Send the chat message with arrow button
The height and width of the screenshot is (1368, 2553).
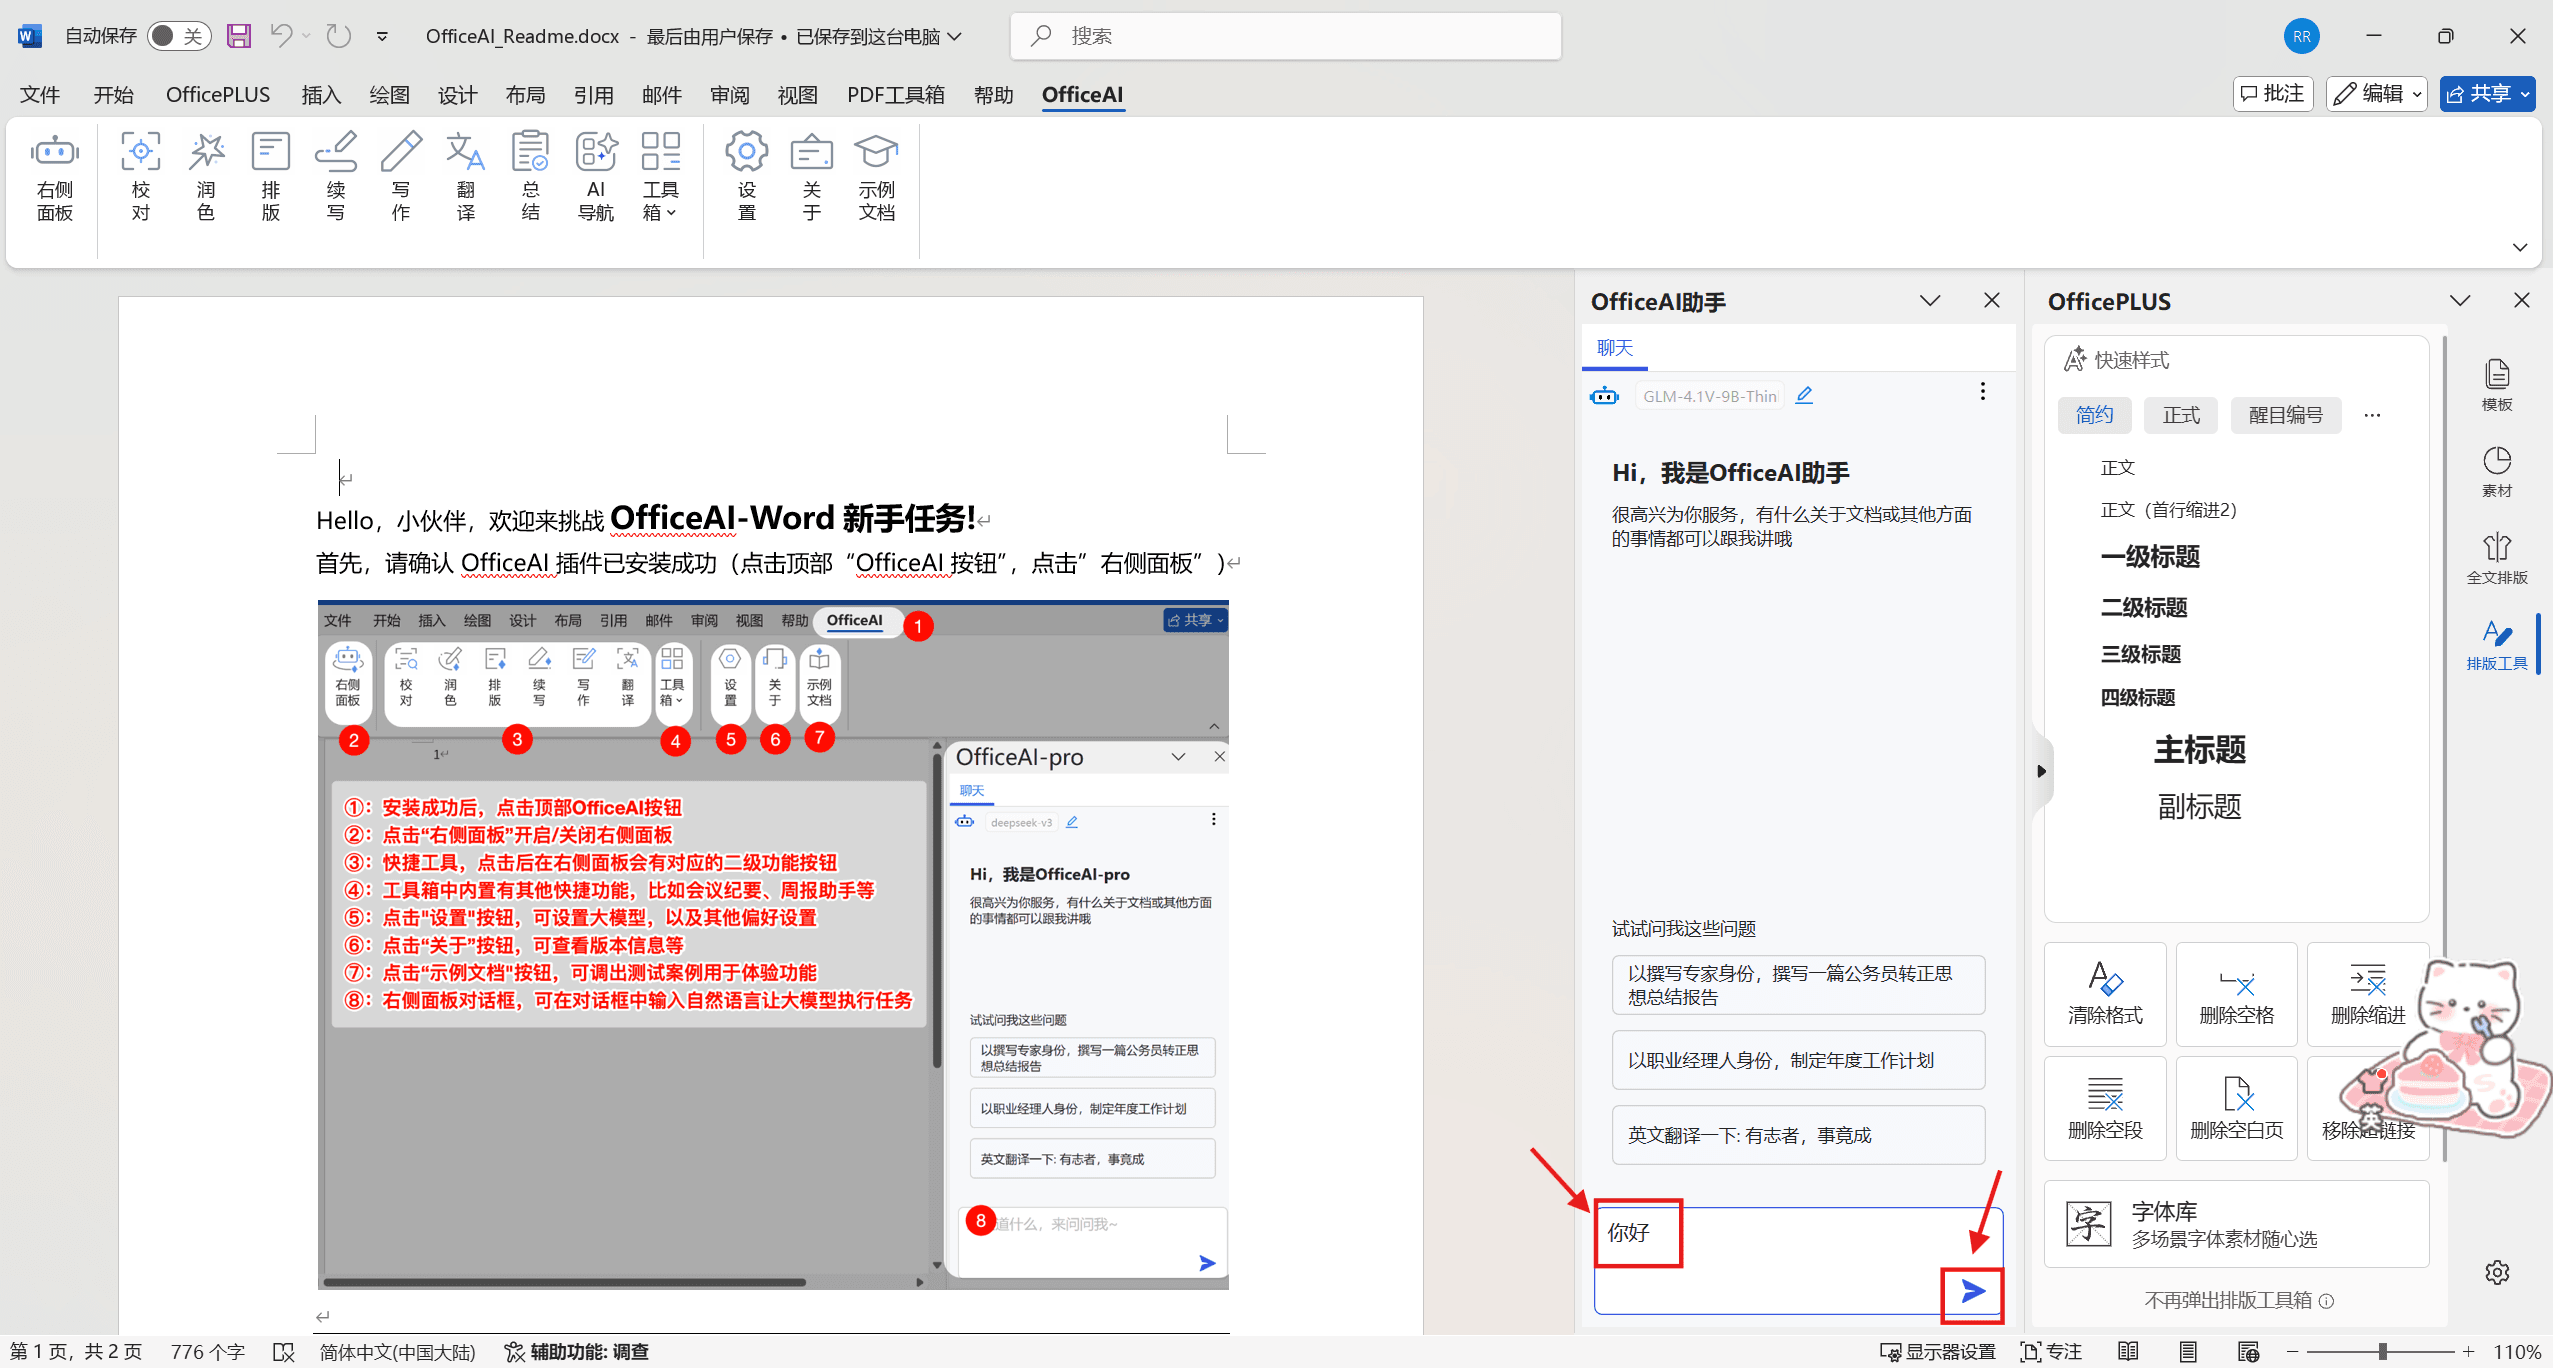coord(1972,1292)
